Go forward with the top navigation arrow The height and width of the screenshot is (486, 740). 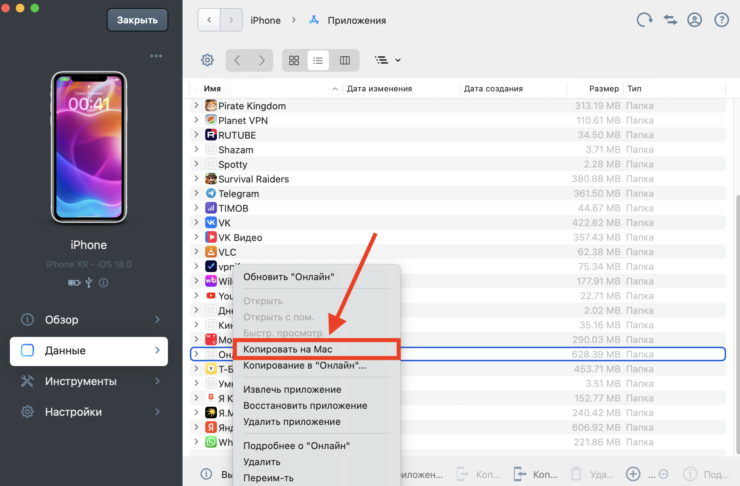click(231, 20)
